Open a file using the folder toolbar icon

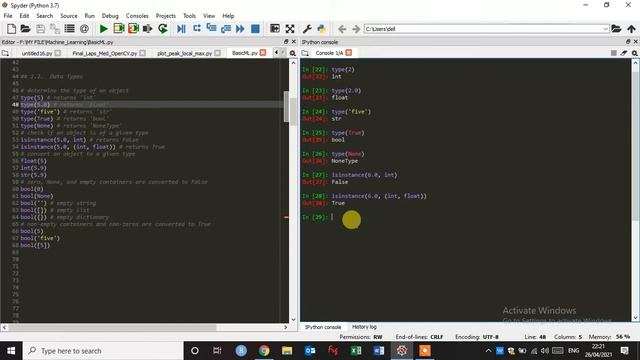pos(25,29)
